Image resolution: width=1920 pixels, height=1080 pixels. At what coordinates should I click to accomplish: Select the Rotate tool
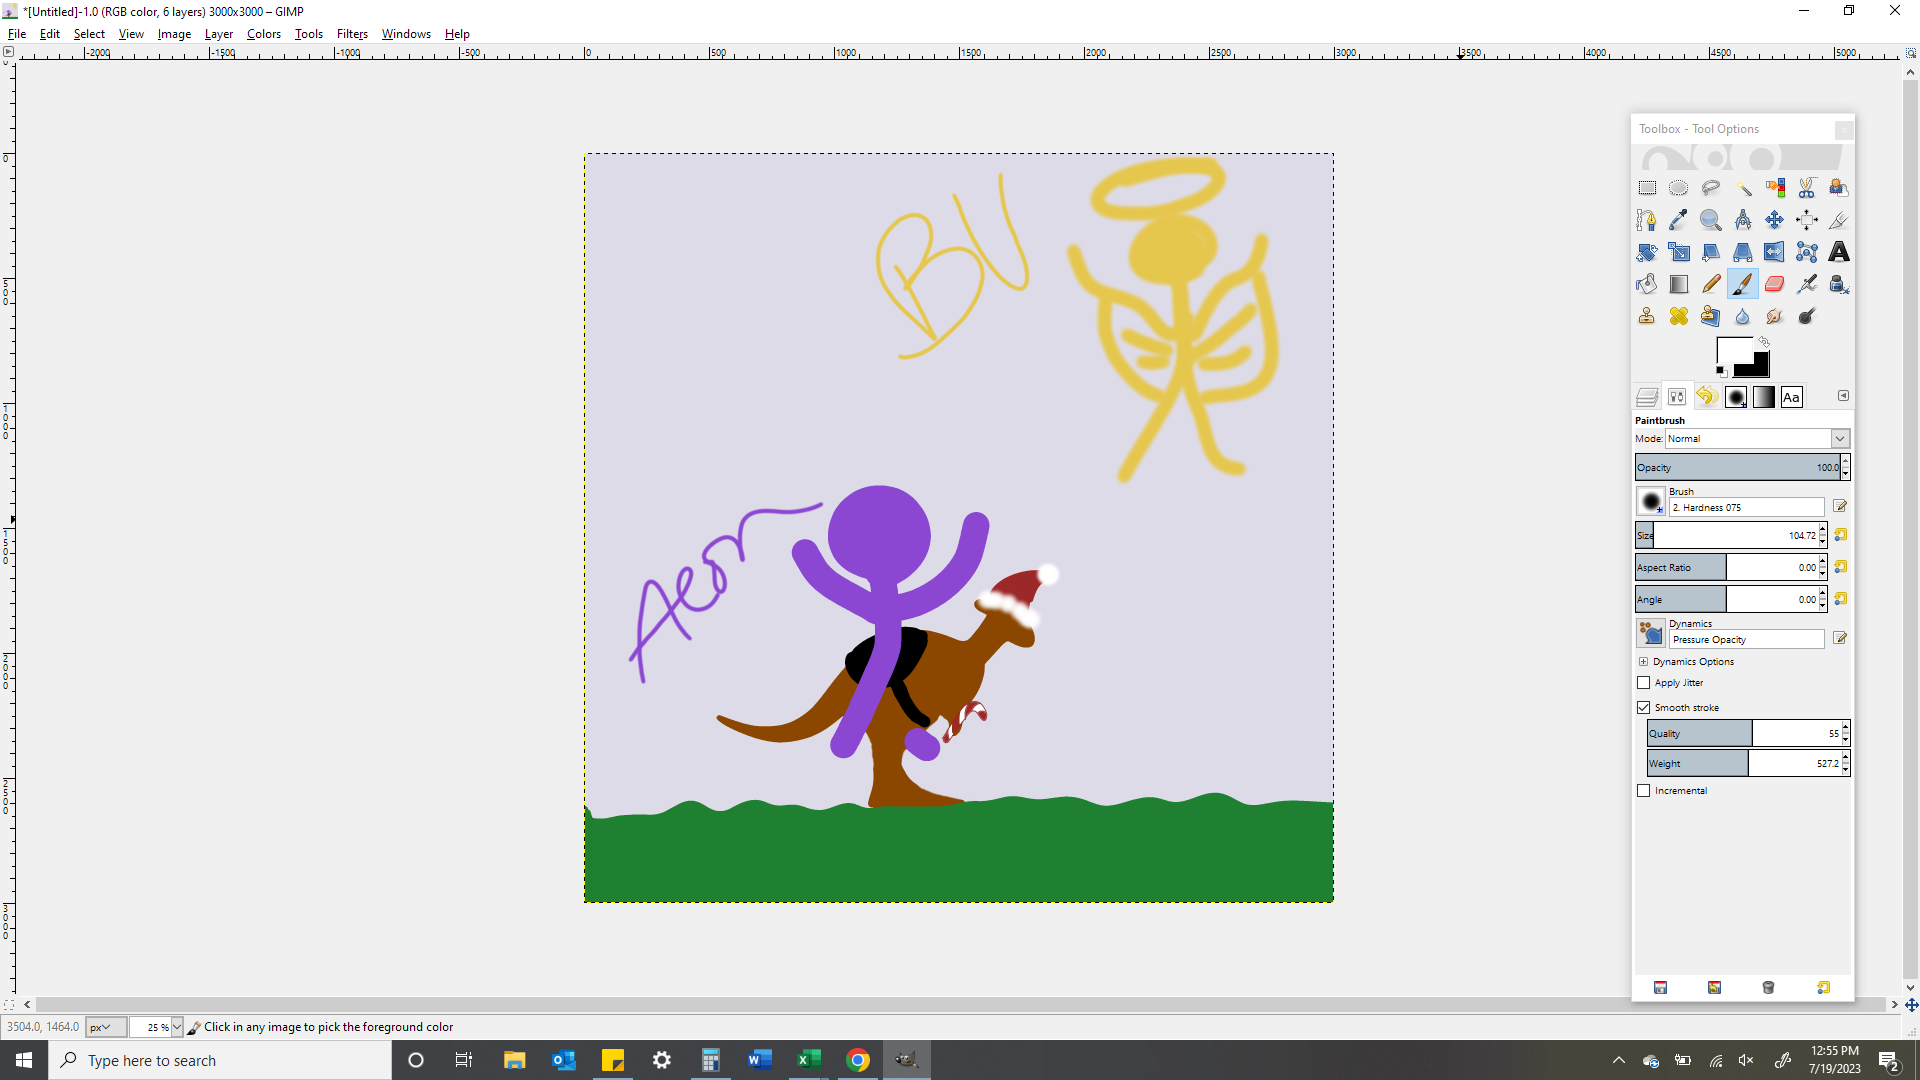coord(1647,252)
